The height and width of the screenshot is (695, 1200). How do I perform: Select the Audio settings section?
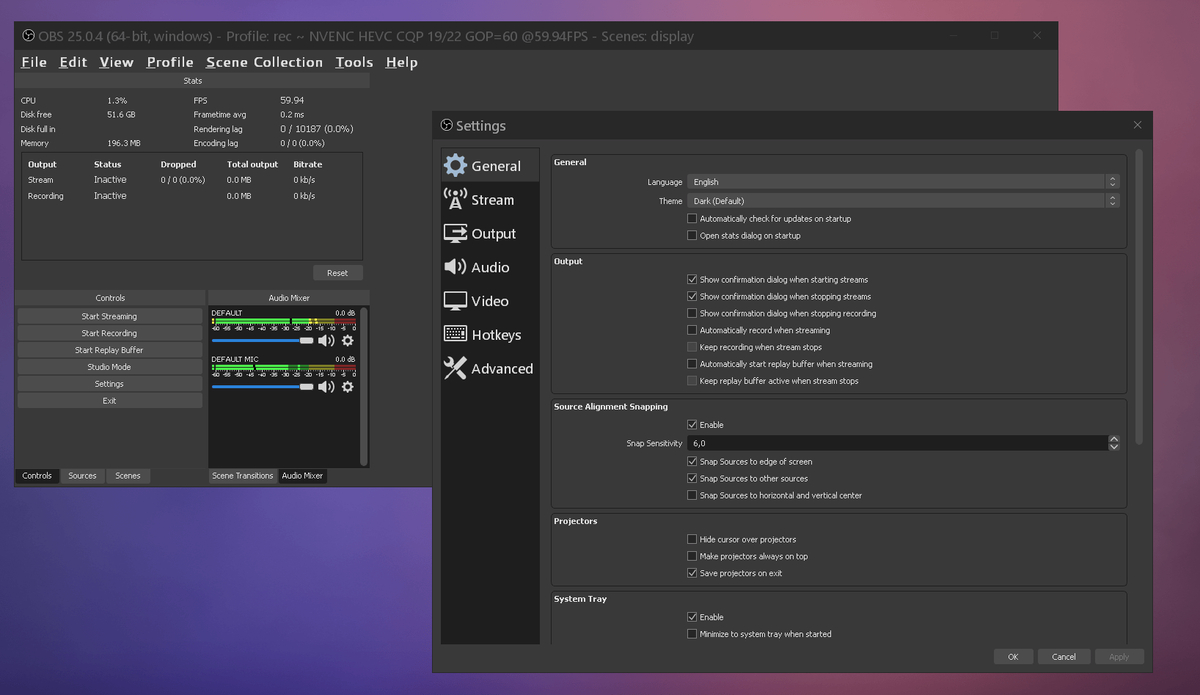(x=489, y=267)
